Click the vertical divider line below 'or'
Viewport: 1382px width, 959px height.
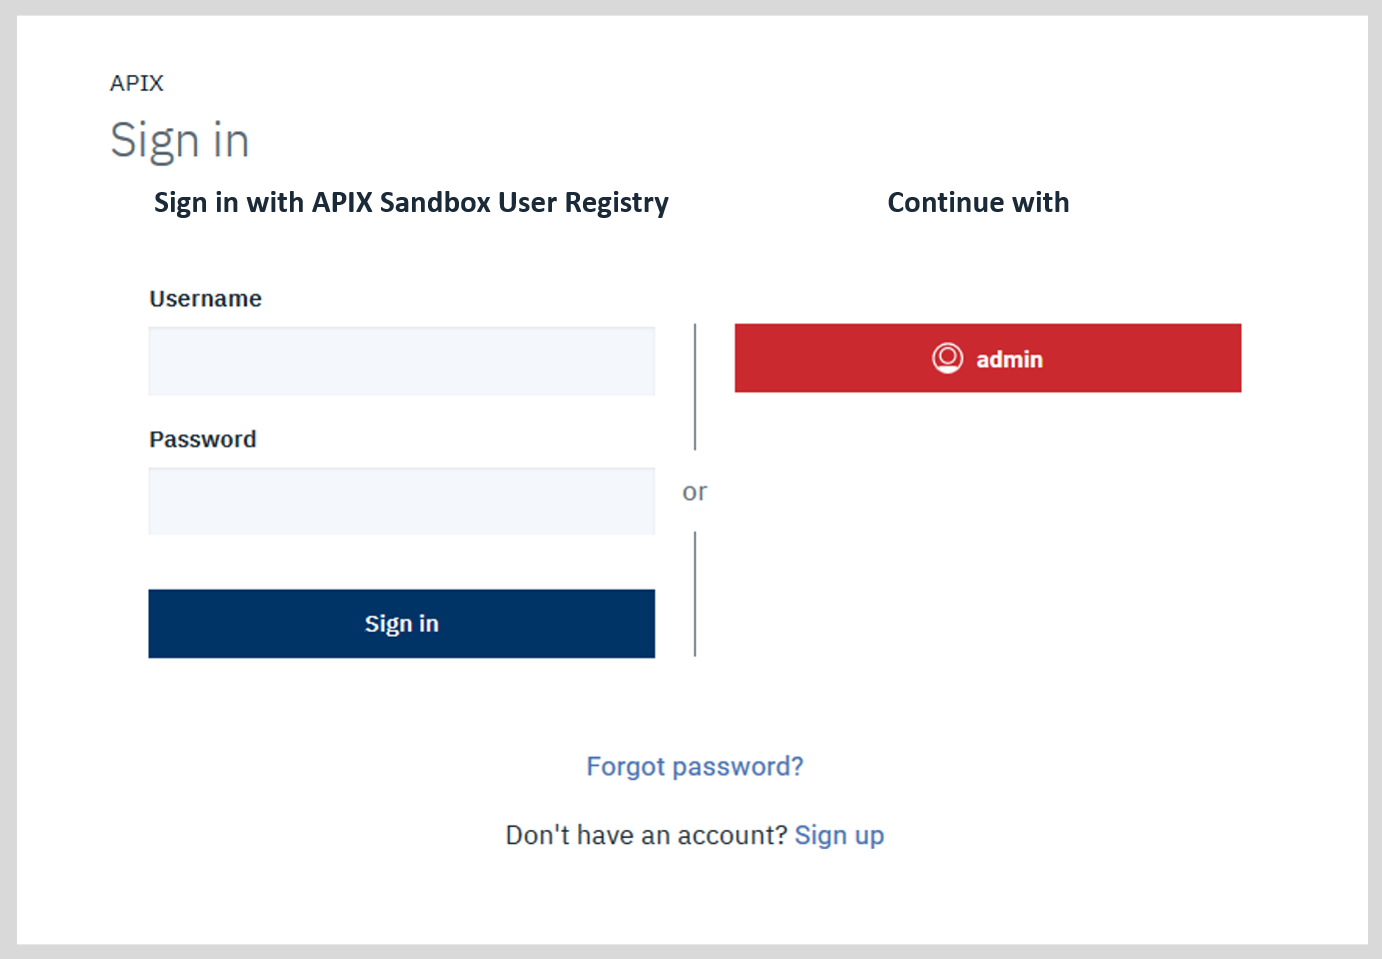coord(695,594)
